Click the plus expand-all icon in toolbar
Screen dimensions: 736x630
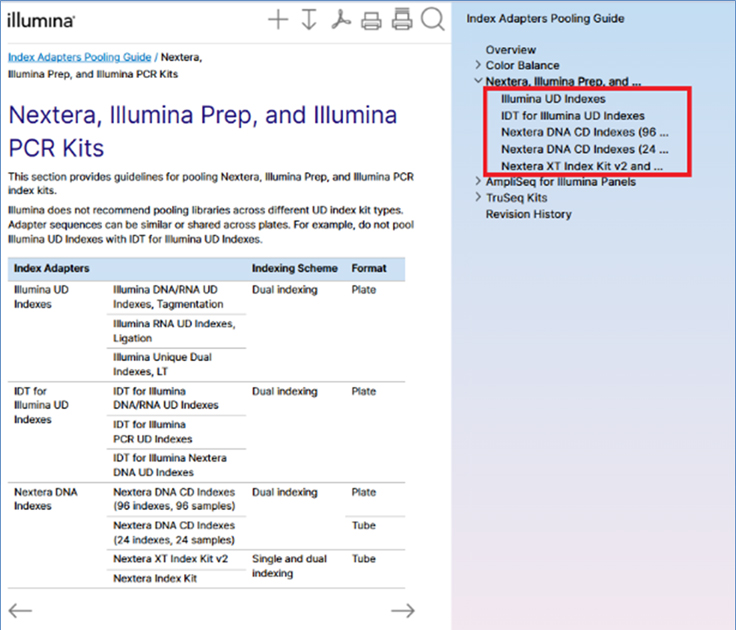click(x=278, y=20)
